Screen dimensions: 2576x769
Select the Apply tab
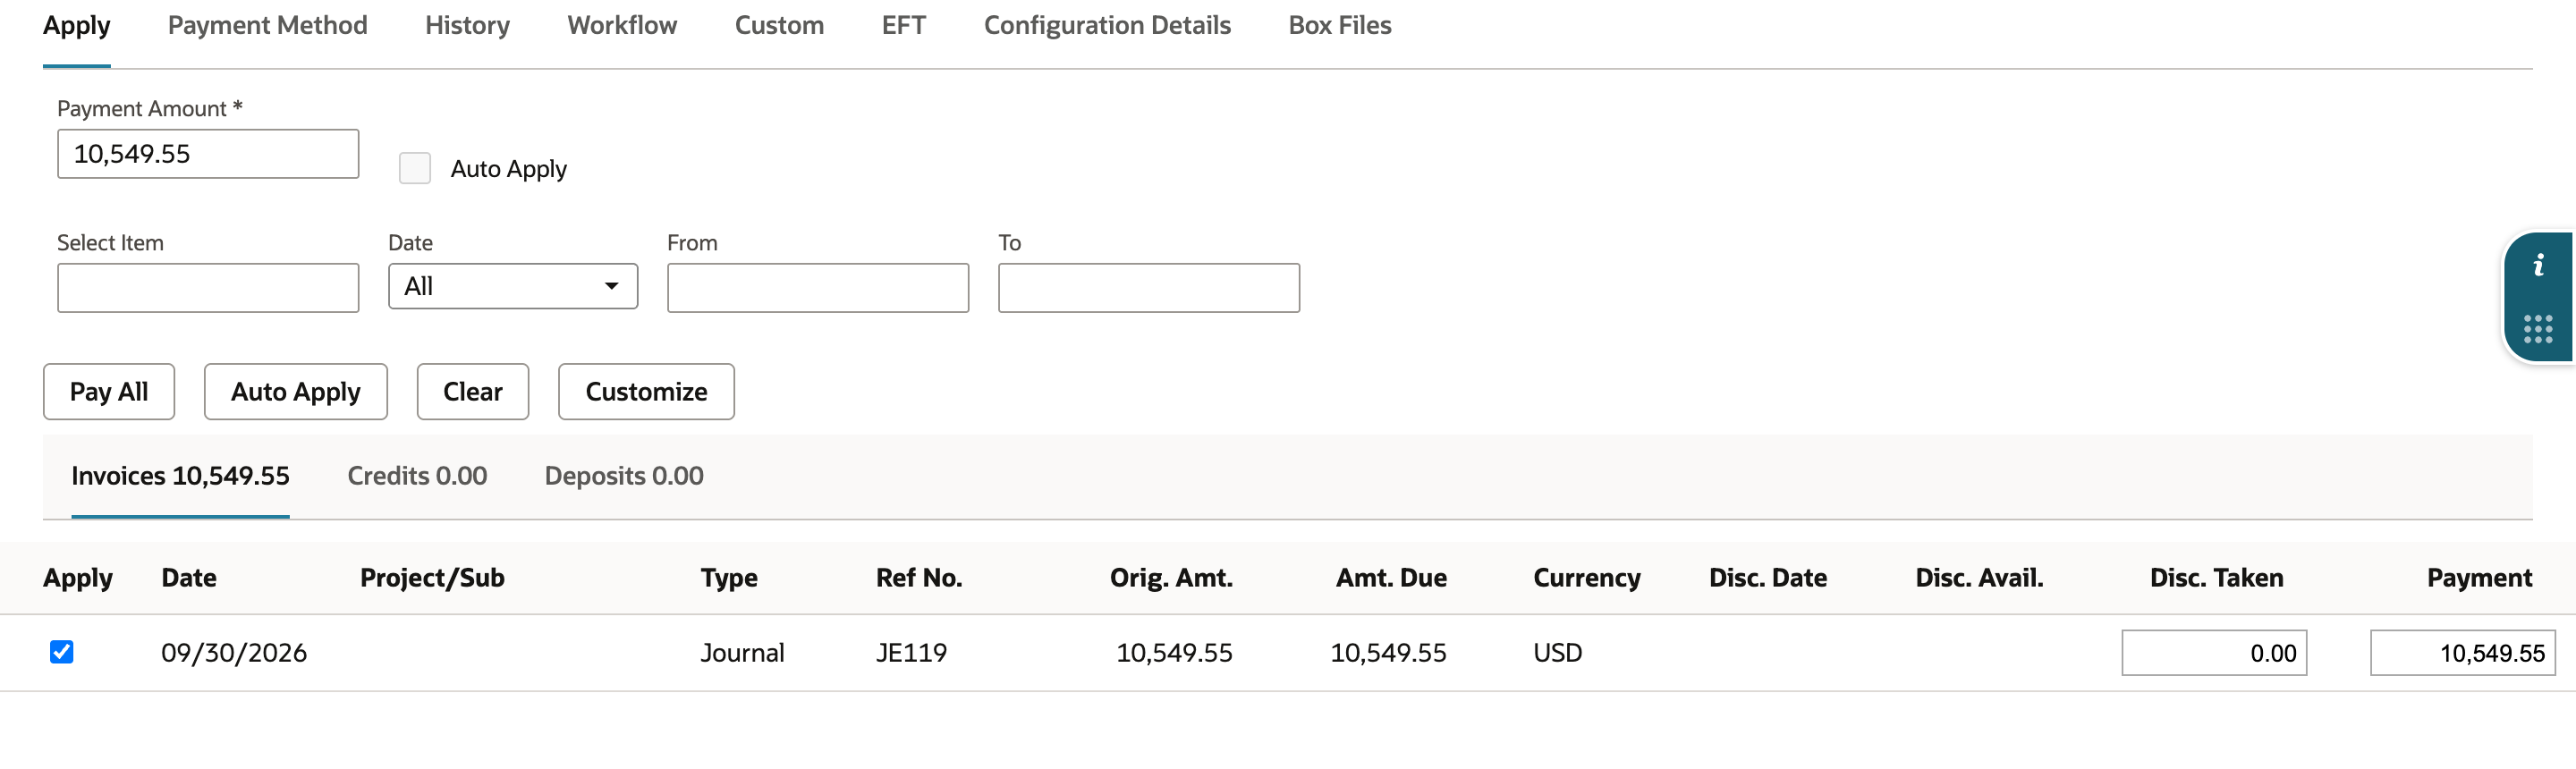[x=77, y=25]
